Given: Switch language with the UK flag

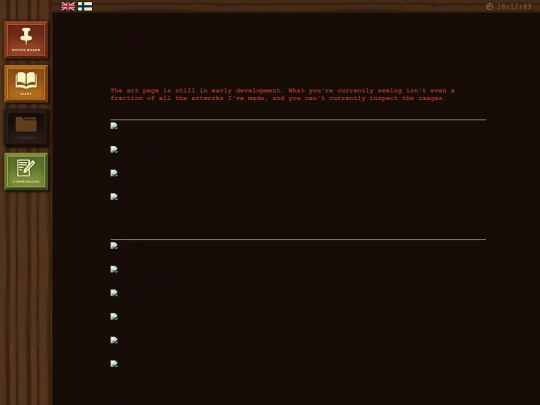Looking at the screenshot, I should coord(68,6).
